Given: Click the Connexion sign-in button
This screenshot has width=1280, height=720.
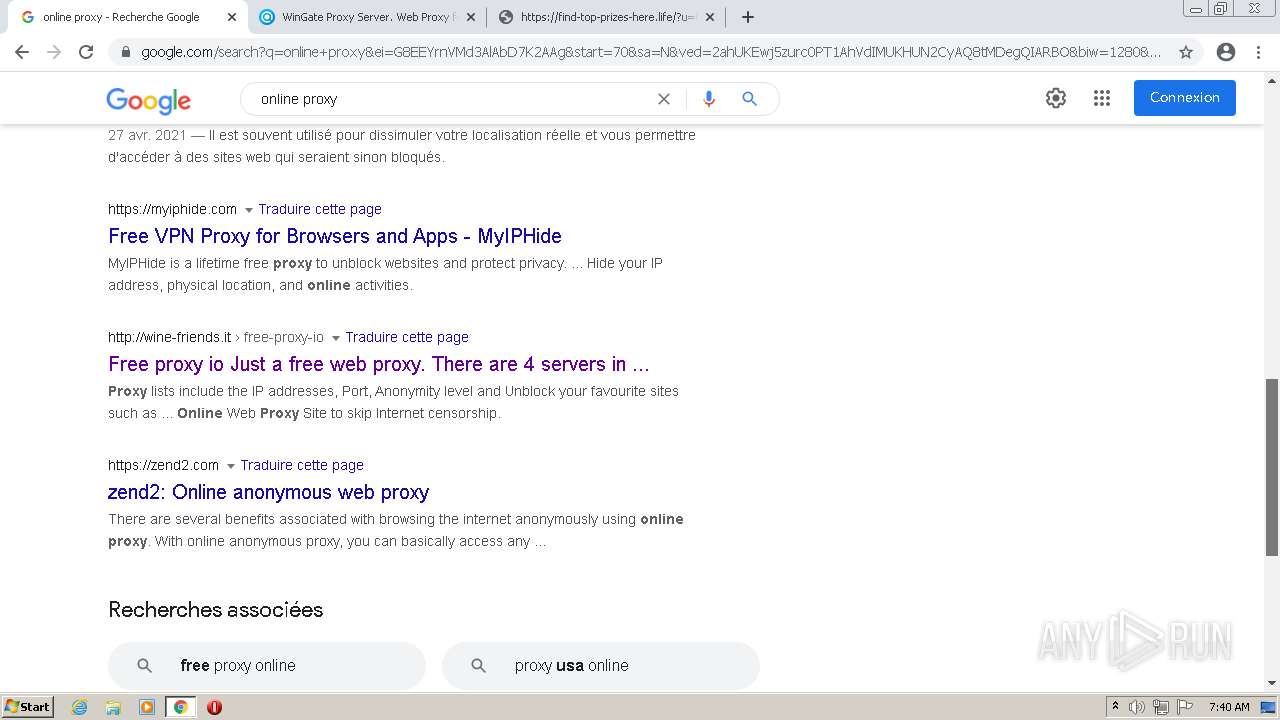Looking at the screenshot, I should click(x=1184, y=98).
